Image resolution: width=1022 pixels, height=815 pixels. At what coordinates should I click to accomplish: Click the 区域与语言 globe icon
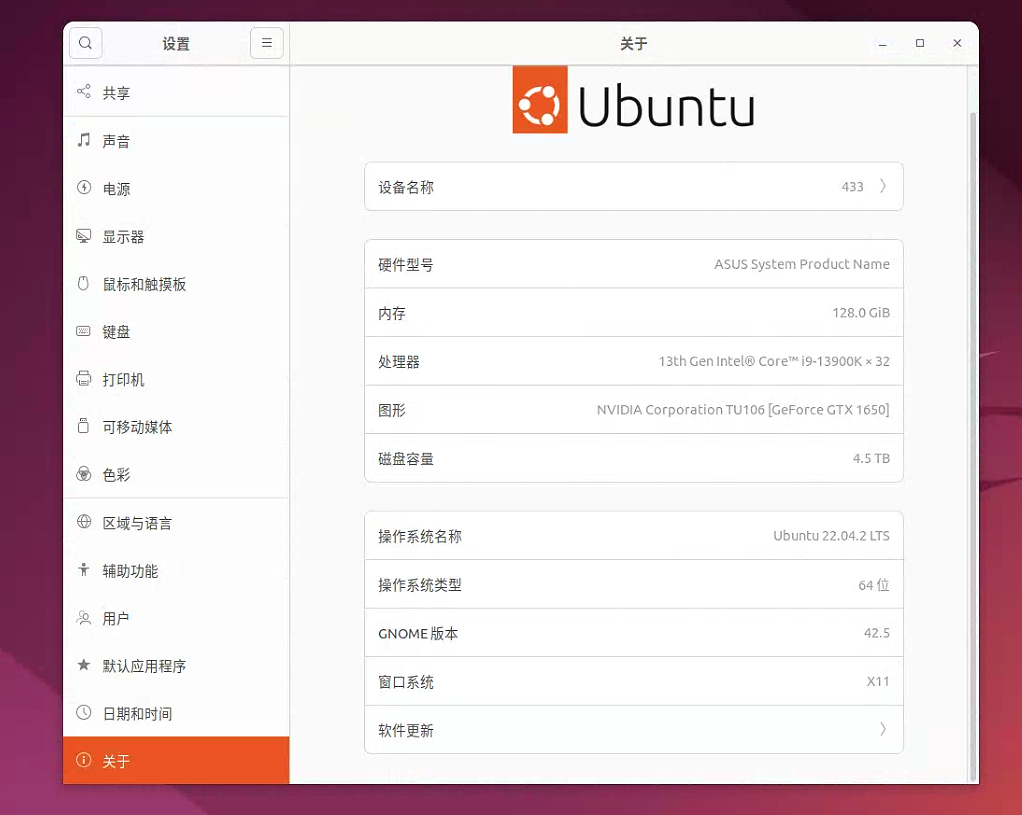click(x=84, y=522)
